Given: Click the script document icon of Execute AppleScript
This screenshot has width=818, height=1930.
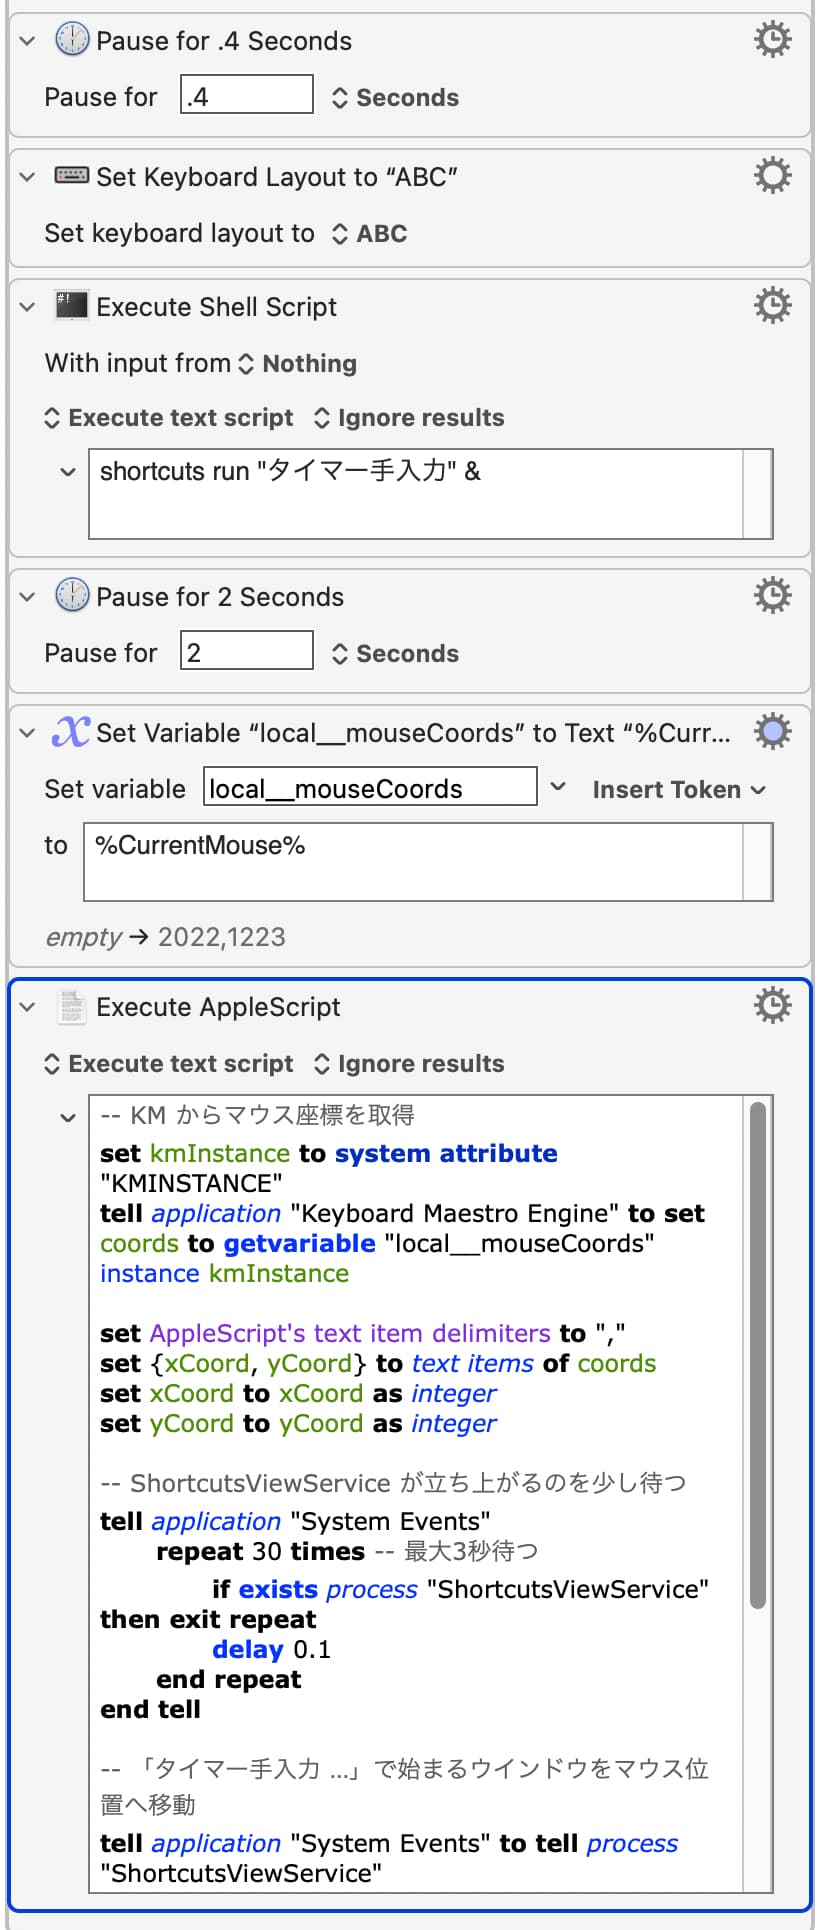Looking at the screenshot, I should coord(71,1007).
